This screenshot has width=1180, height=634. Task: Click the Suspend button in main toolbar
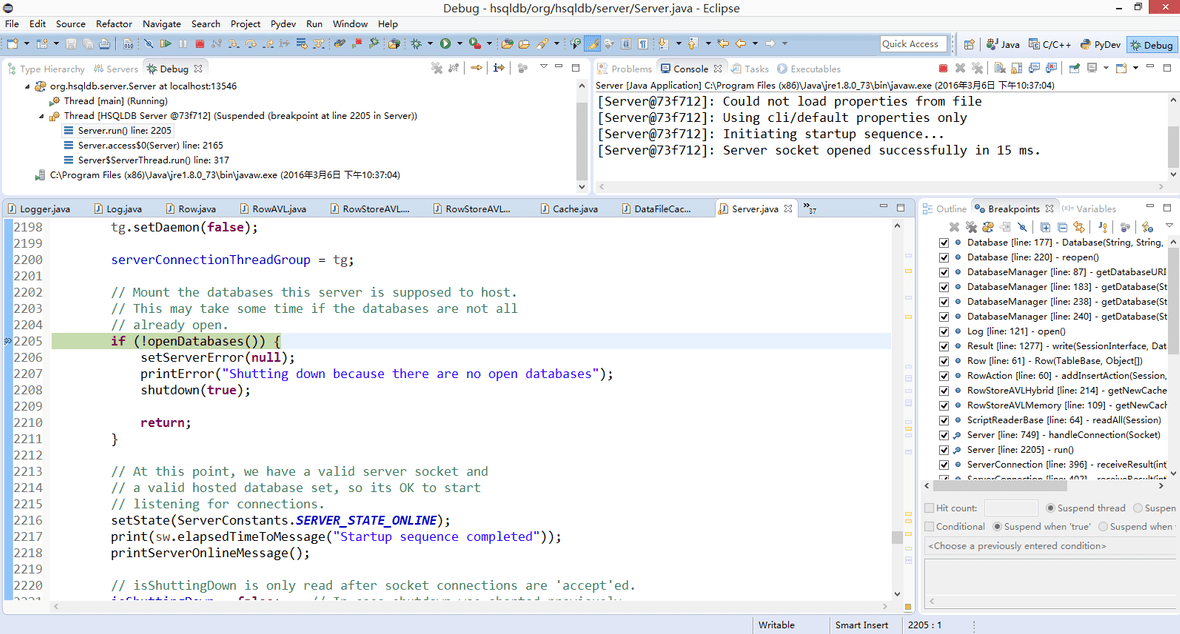[183, 44]
